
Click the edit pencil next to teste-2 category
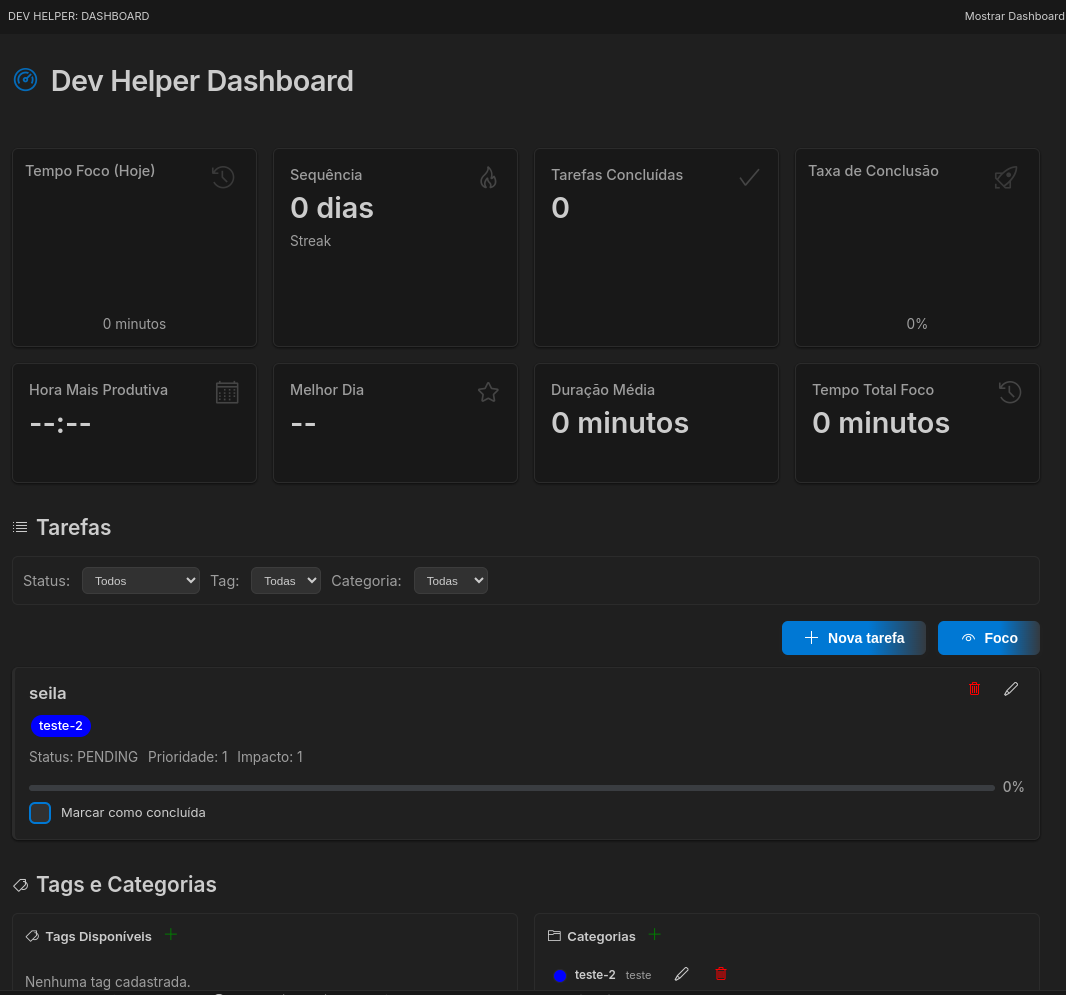pos(681,973)
